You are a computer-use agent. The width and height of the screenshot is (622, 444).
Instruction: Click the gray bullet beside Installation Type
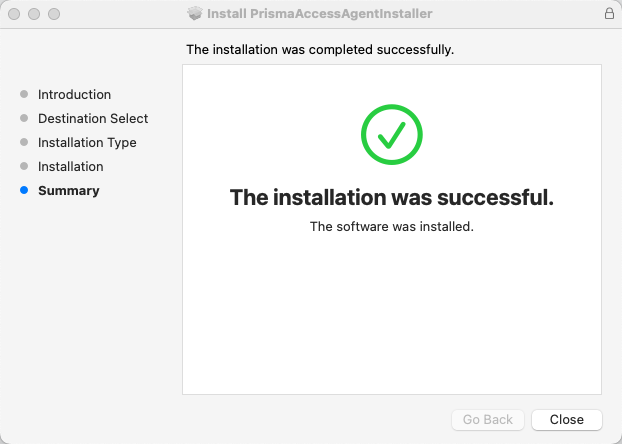point(24,142)
